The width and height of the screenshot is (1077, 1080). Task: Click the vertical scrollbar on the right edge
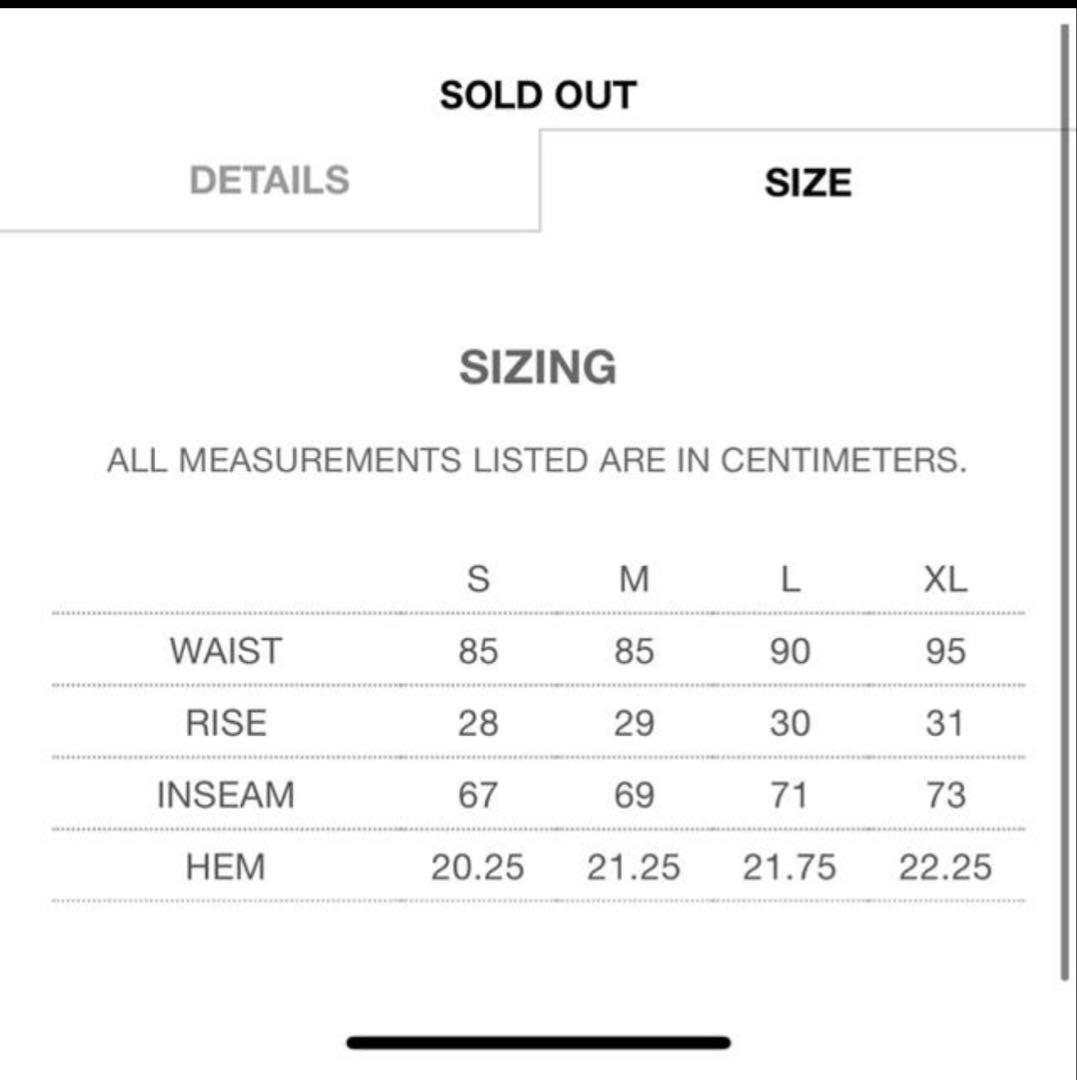pyautogui.click(x=1064, y=500)
